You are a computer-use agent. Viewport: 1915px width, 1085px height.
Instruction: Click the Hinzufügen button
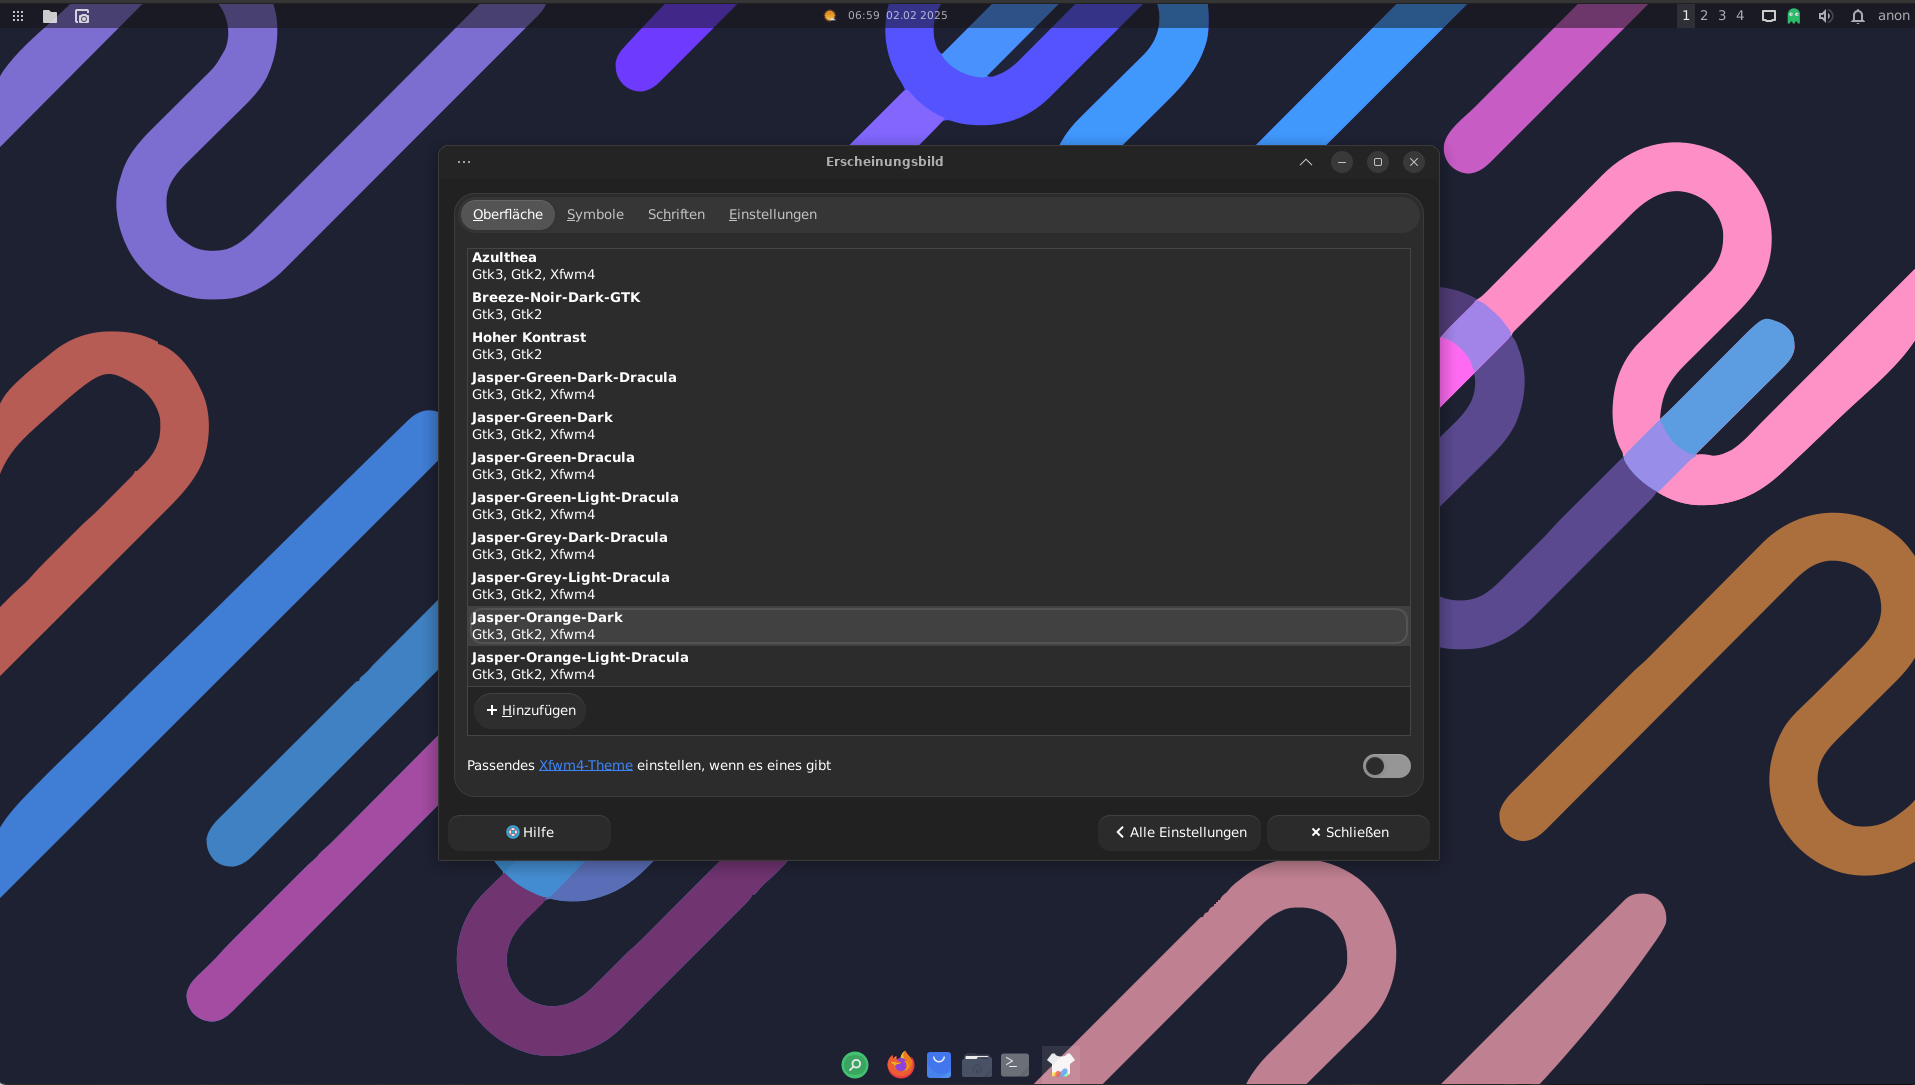[x=530, y=710]
